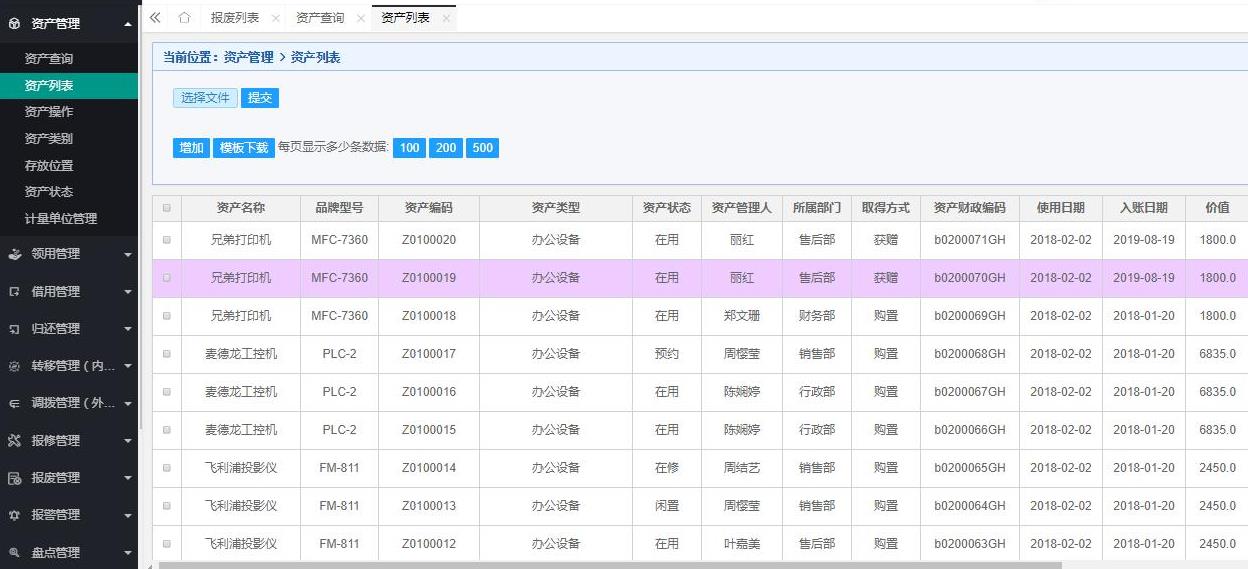This screenshot has width=1248, height=569.
Task: Click the 归还管理 return icon
Action: click(14, 329)
